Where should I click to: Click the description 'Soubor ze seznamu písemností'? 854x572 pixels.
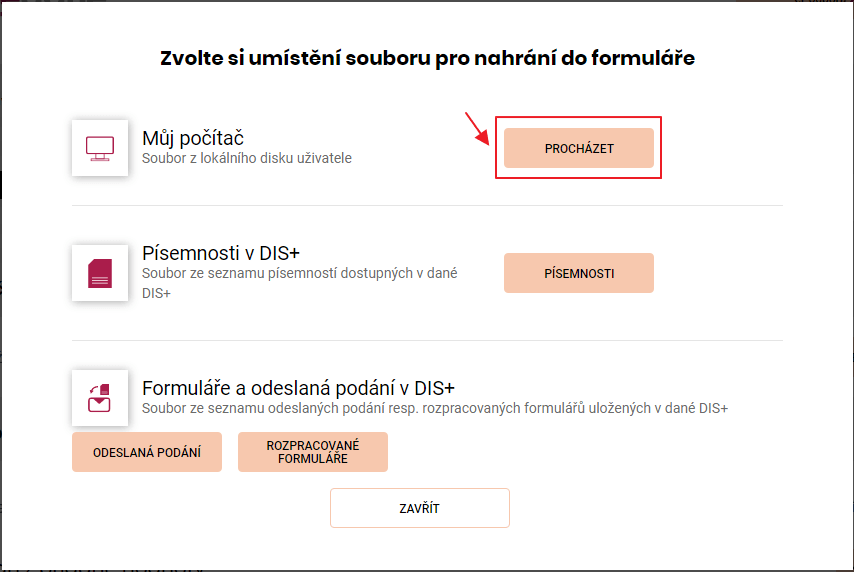point(300,273)
